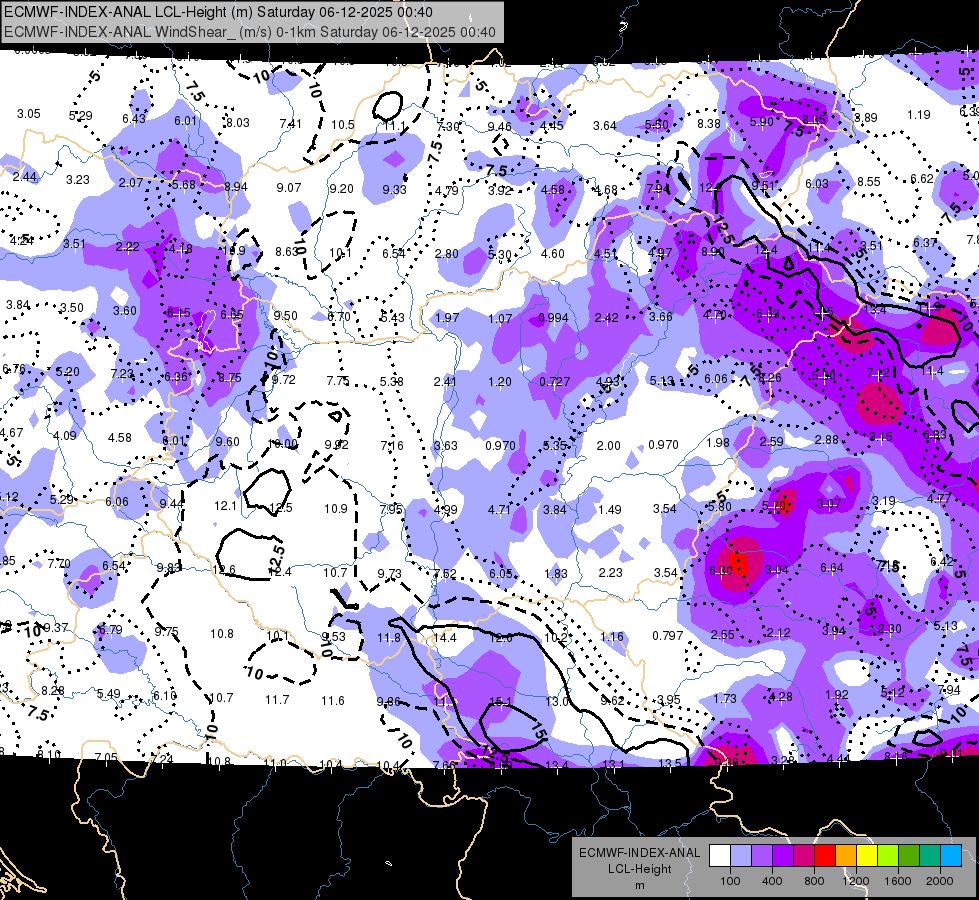979x900 pixels.
Task: Click the wind shear value '1.49'
Action: click(609, 510)
